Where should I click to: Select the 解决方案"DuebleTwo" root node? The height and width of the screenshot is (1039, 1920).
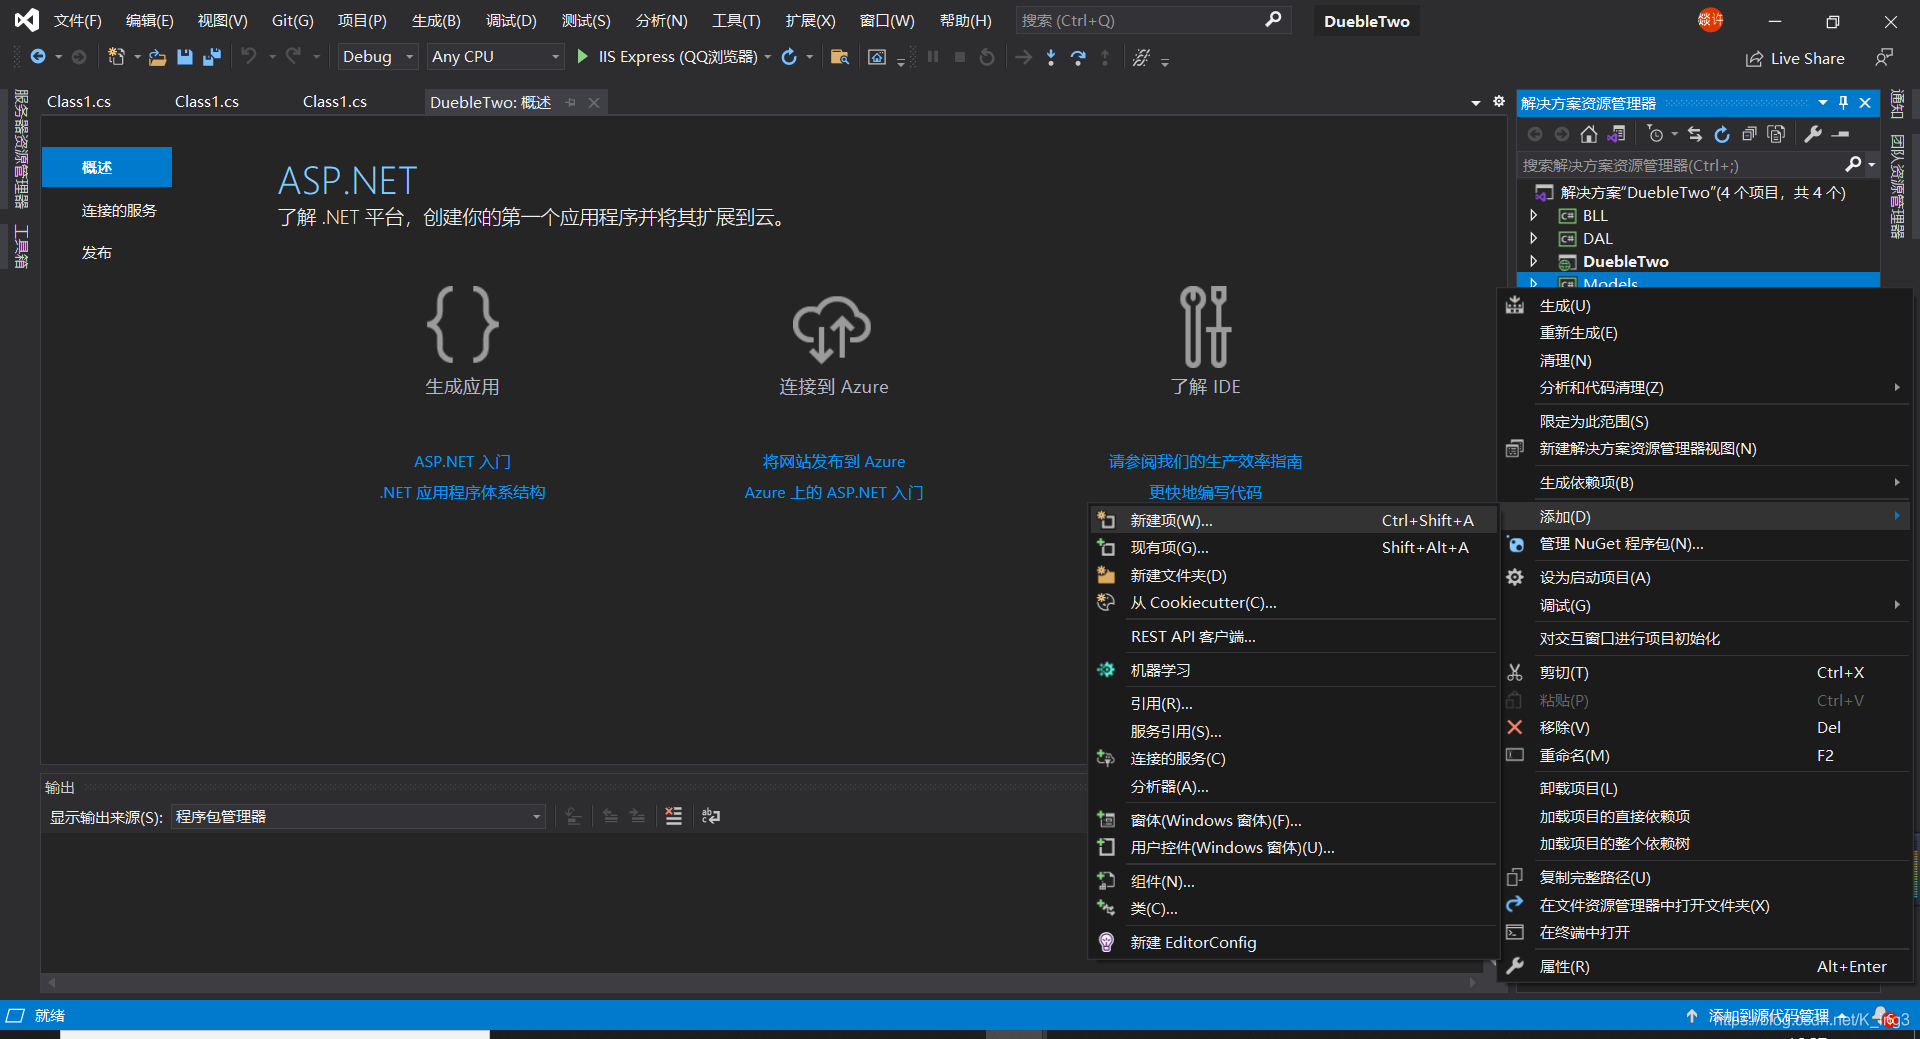coord(1702,192)
